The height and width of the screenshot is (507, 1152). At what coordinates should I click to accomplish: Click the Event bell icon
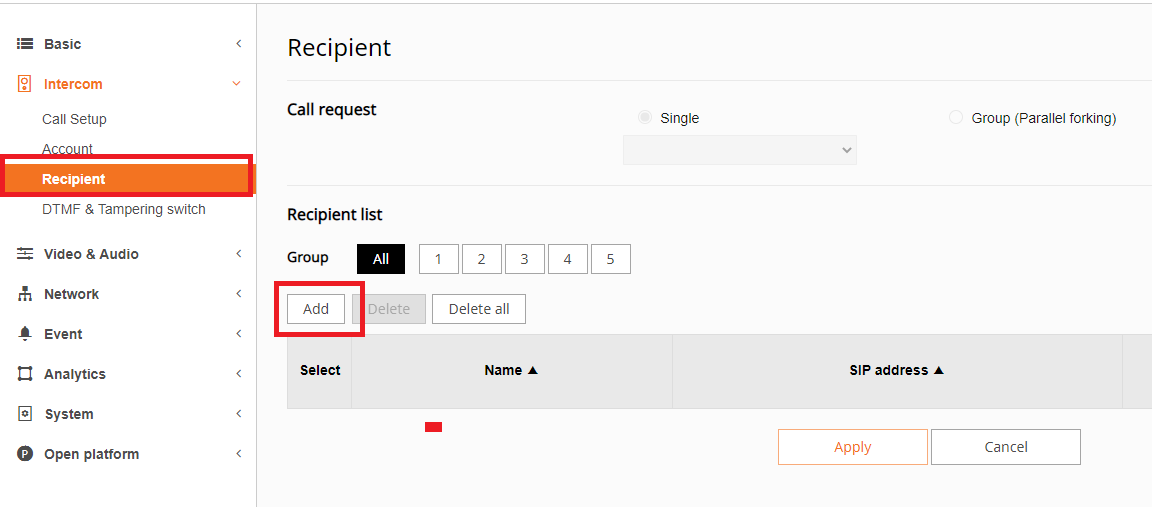pos(25,334)
